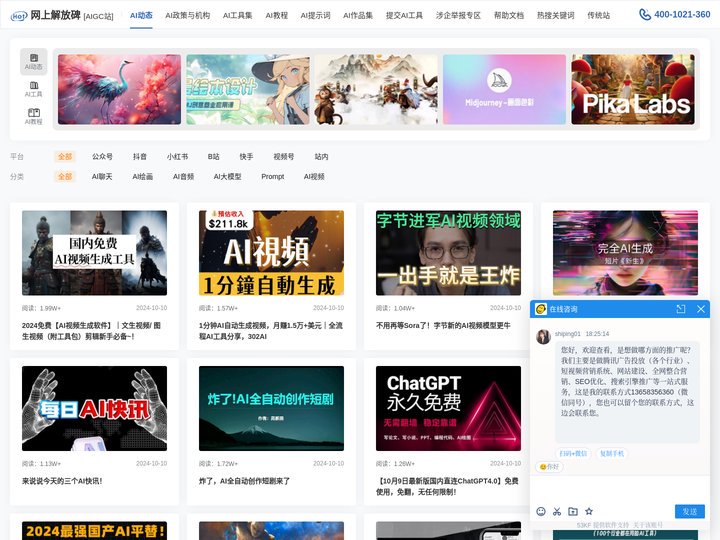This screenshot has width=720, height=540.
Task: Open the AI政策与机构 navigation tab
Action: 187,16
